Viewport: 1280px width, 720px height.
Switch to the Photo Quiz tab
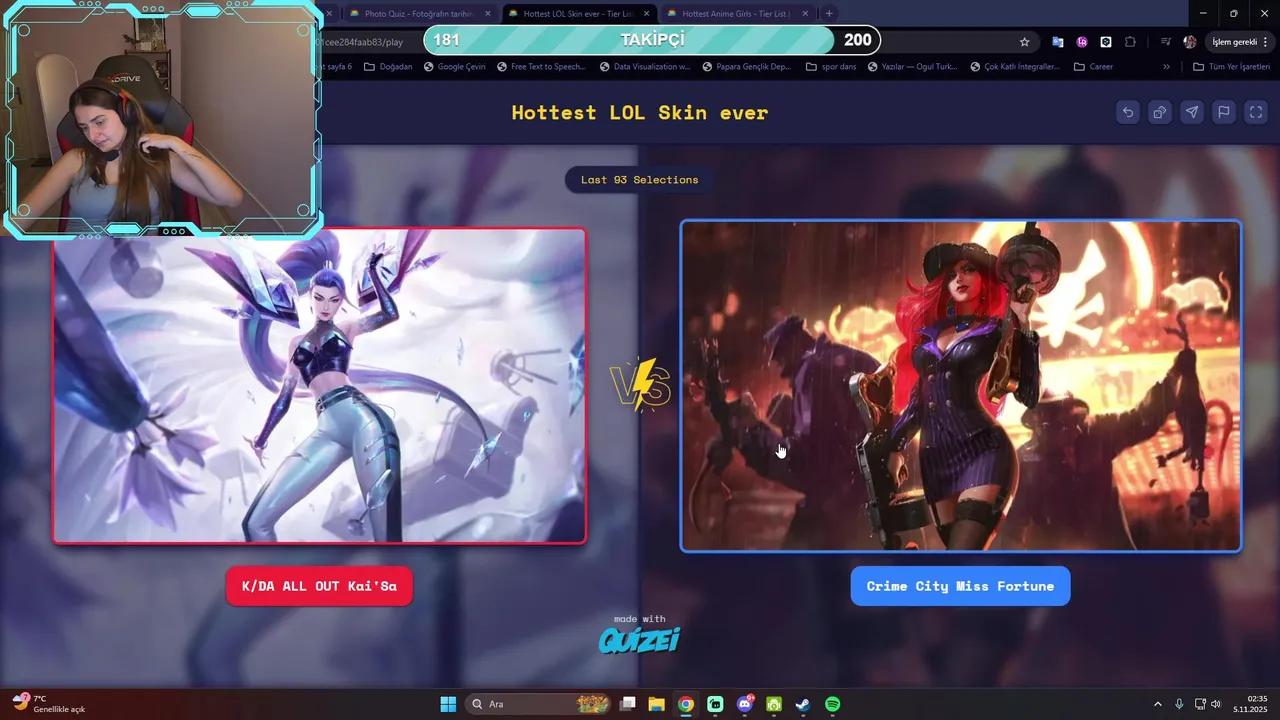(x=418, y=14)
